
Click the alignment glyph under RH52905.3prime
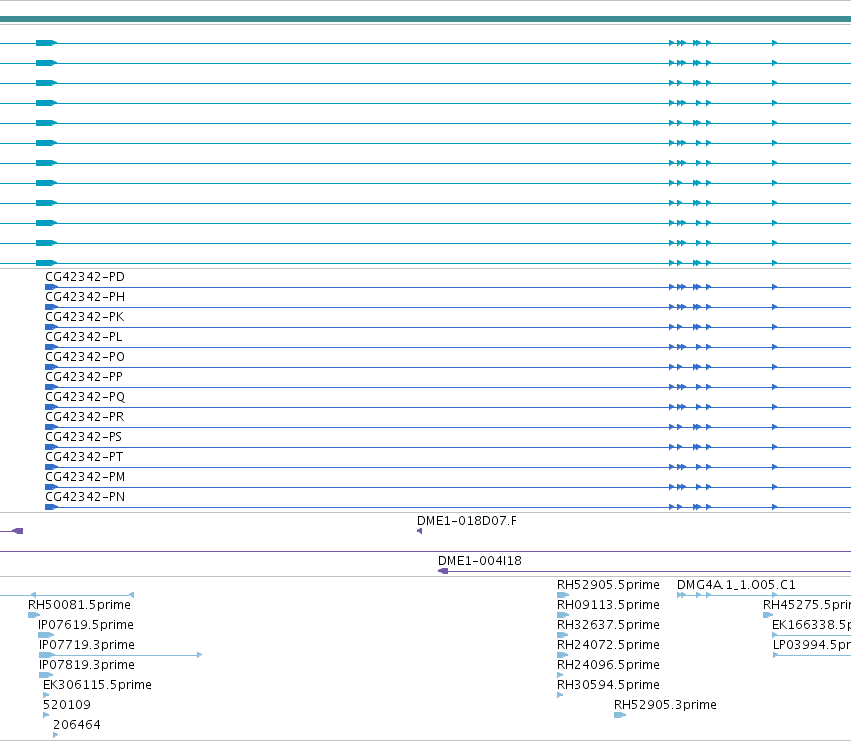tap(620, 715)
